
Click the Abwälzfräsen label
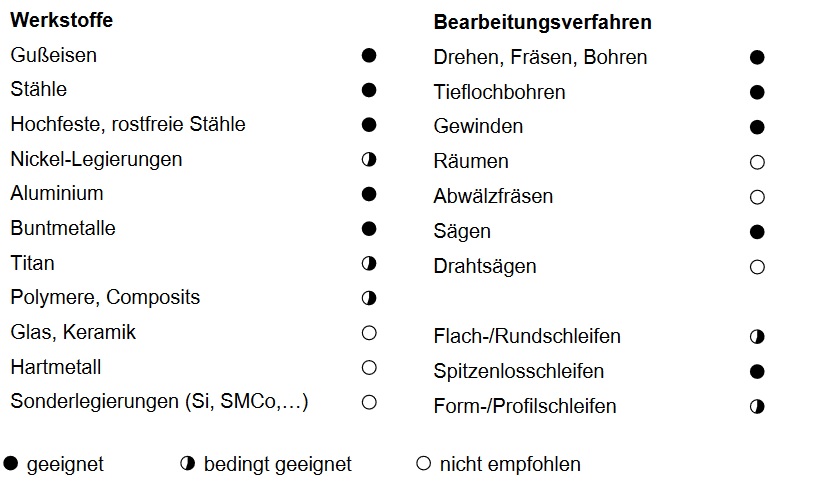(493, 196)
